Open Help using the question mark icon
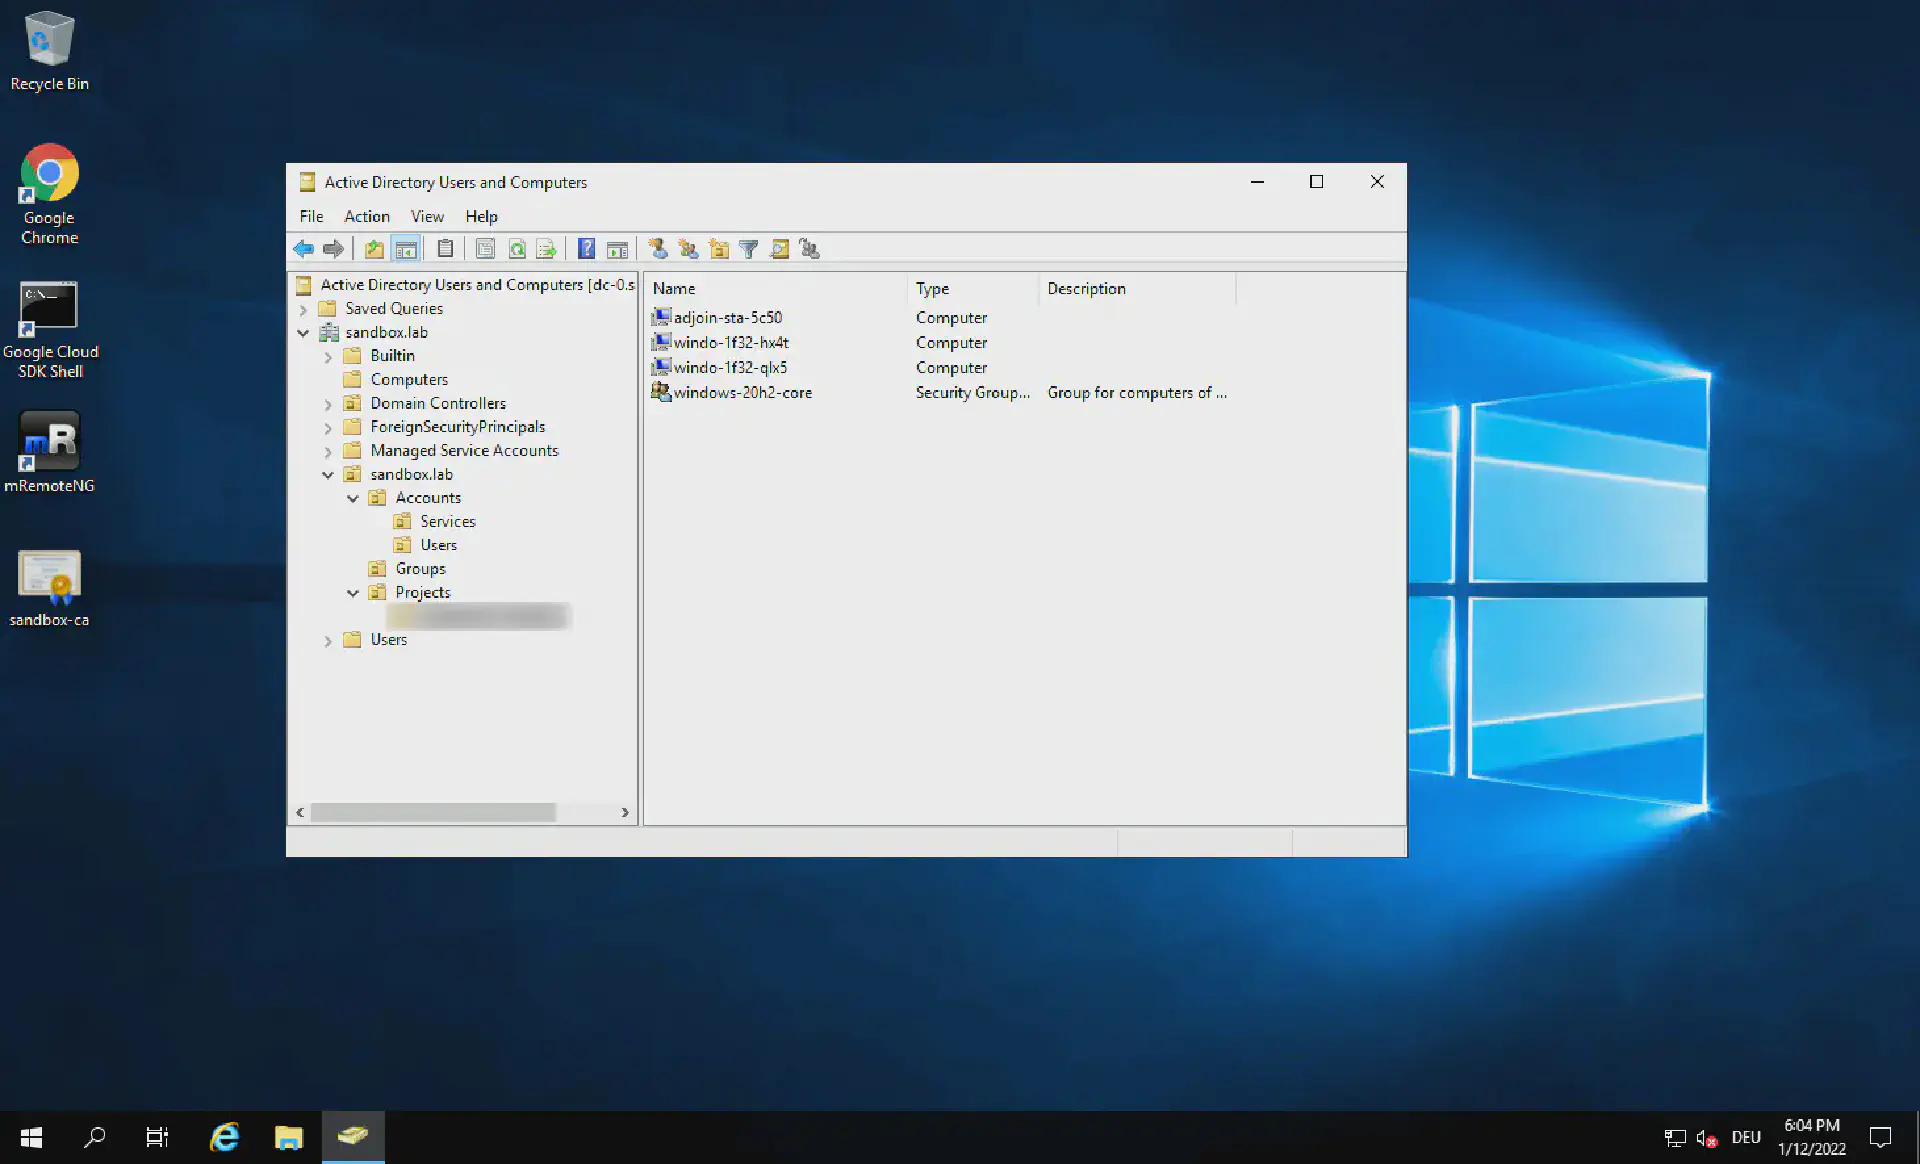 (587, 248)
